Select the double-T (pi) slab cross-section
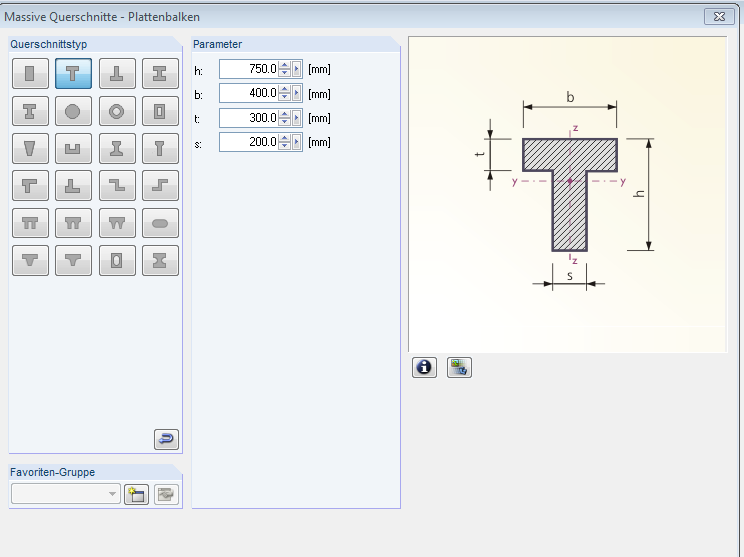 [x=30, y=223]
